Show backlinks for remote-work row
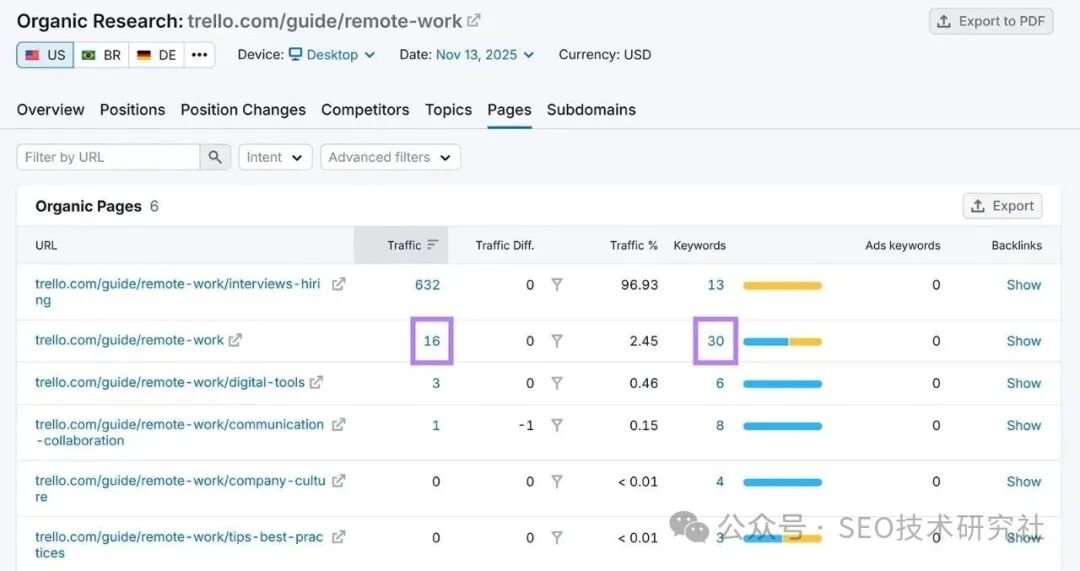 point(1024,341)
